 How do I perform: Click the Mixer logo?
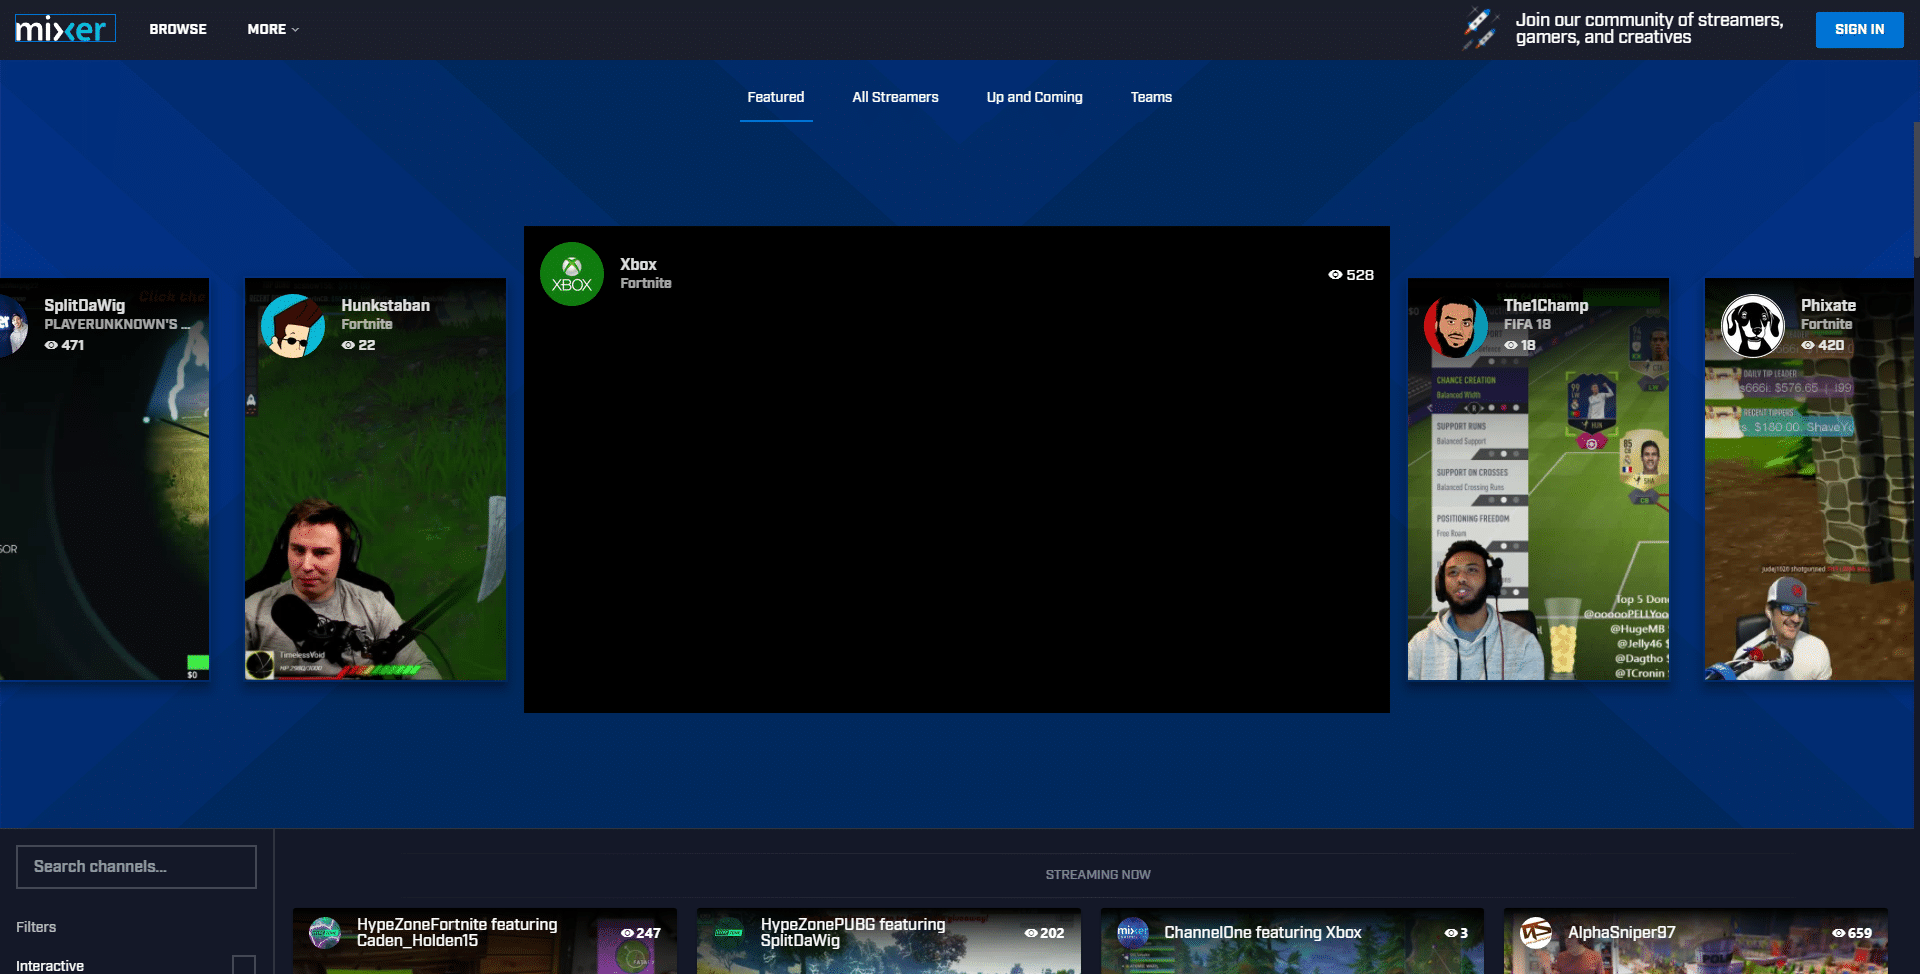tap(65, 29)
